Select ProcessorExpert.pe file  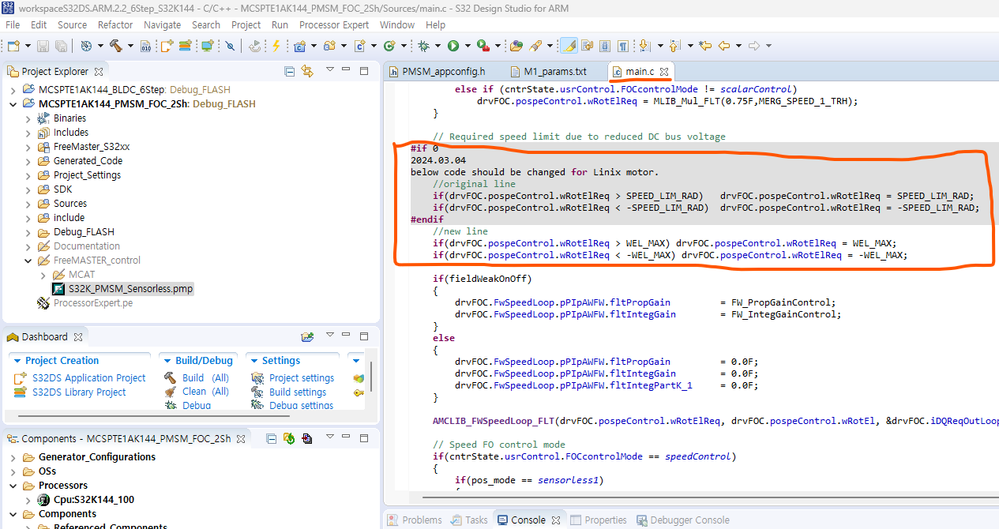(93, 303)
